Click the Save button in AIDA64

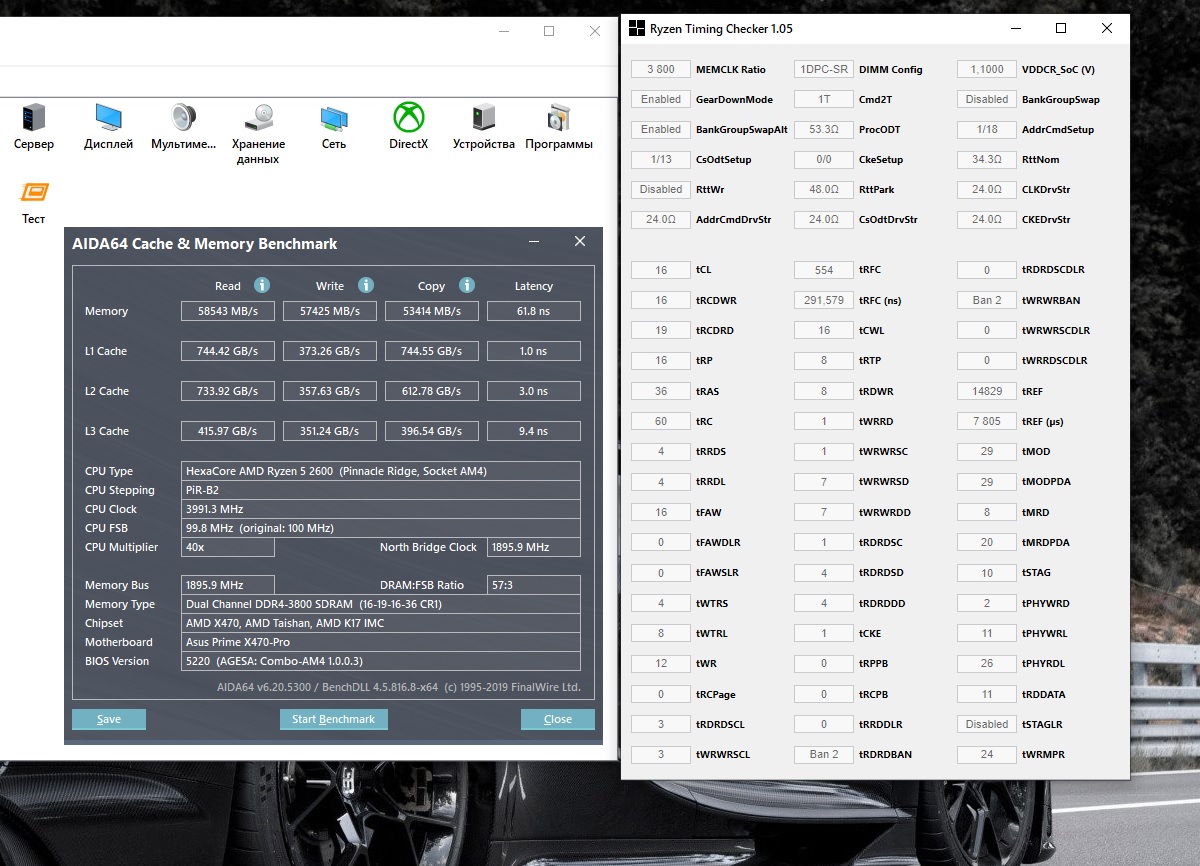click(109, 719)
